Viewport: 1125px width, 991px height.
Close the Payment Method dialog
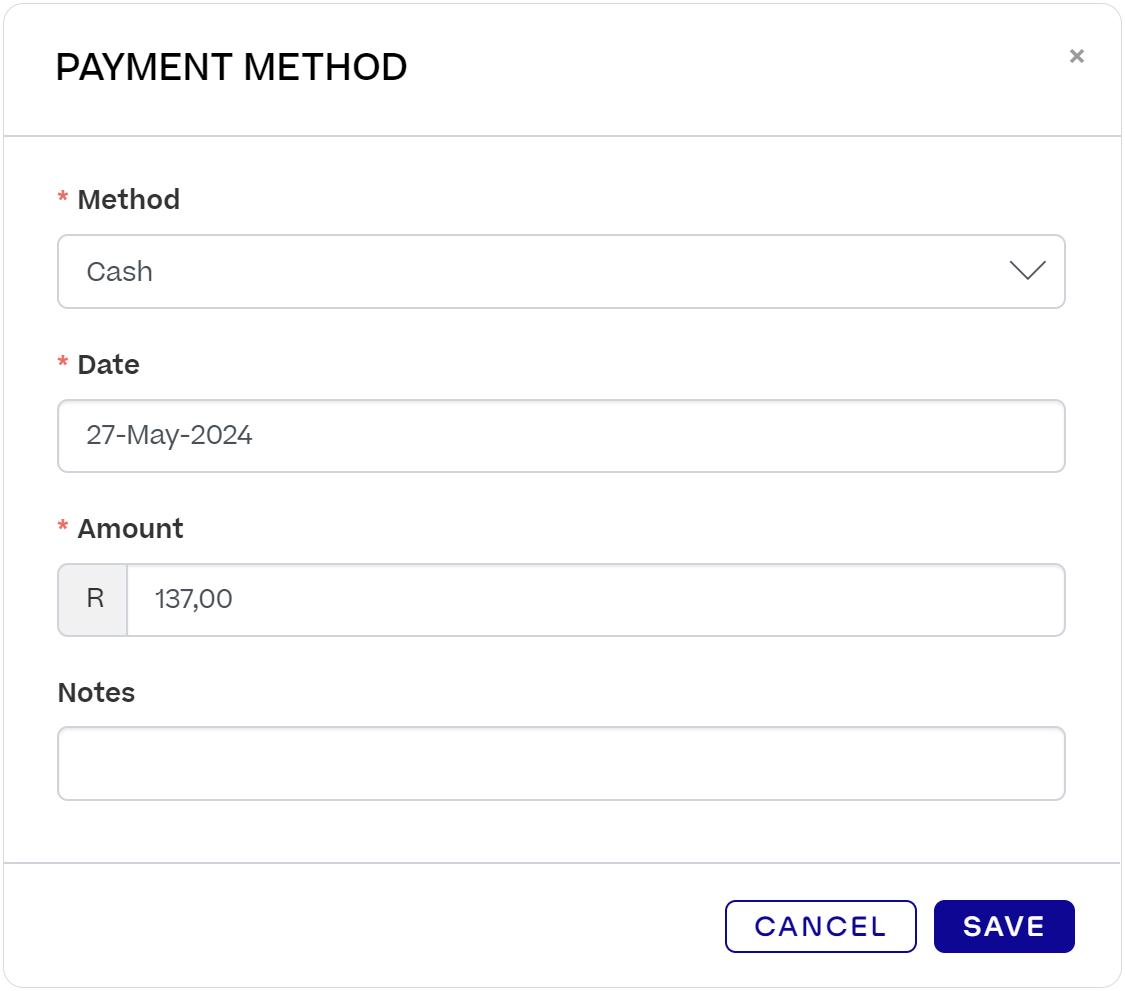point(1076,56)
